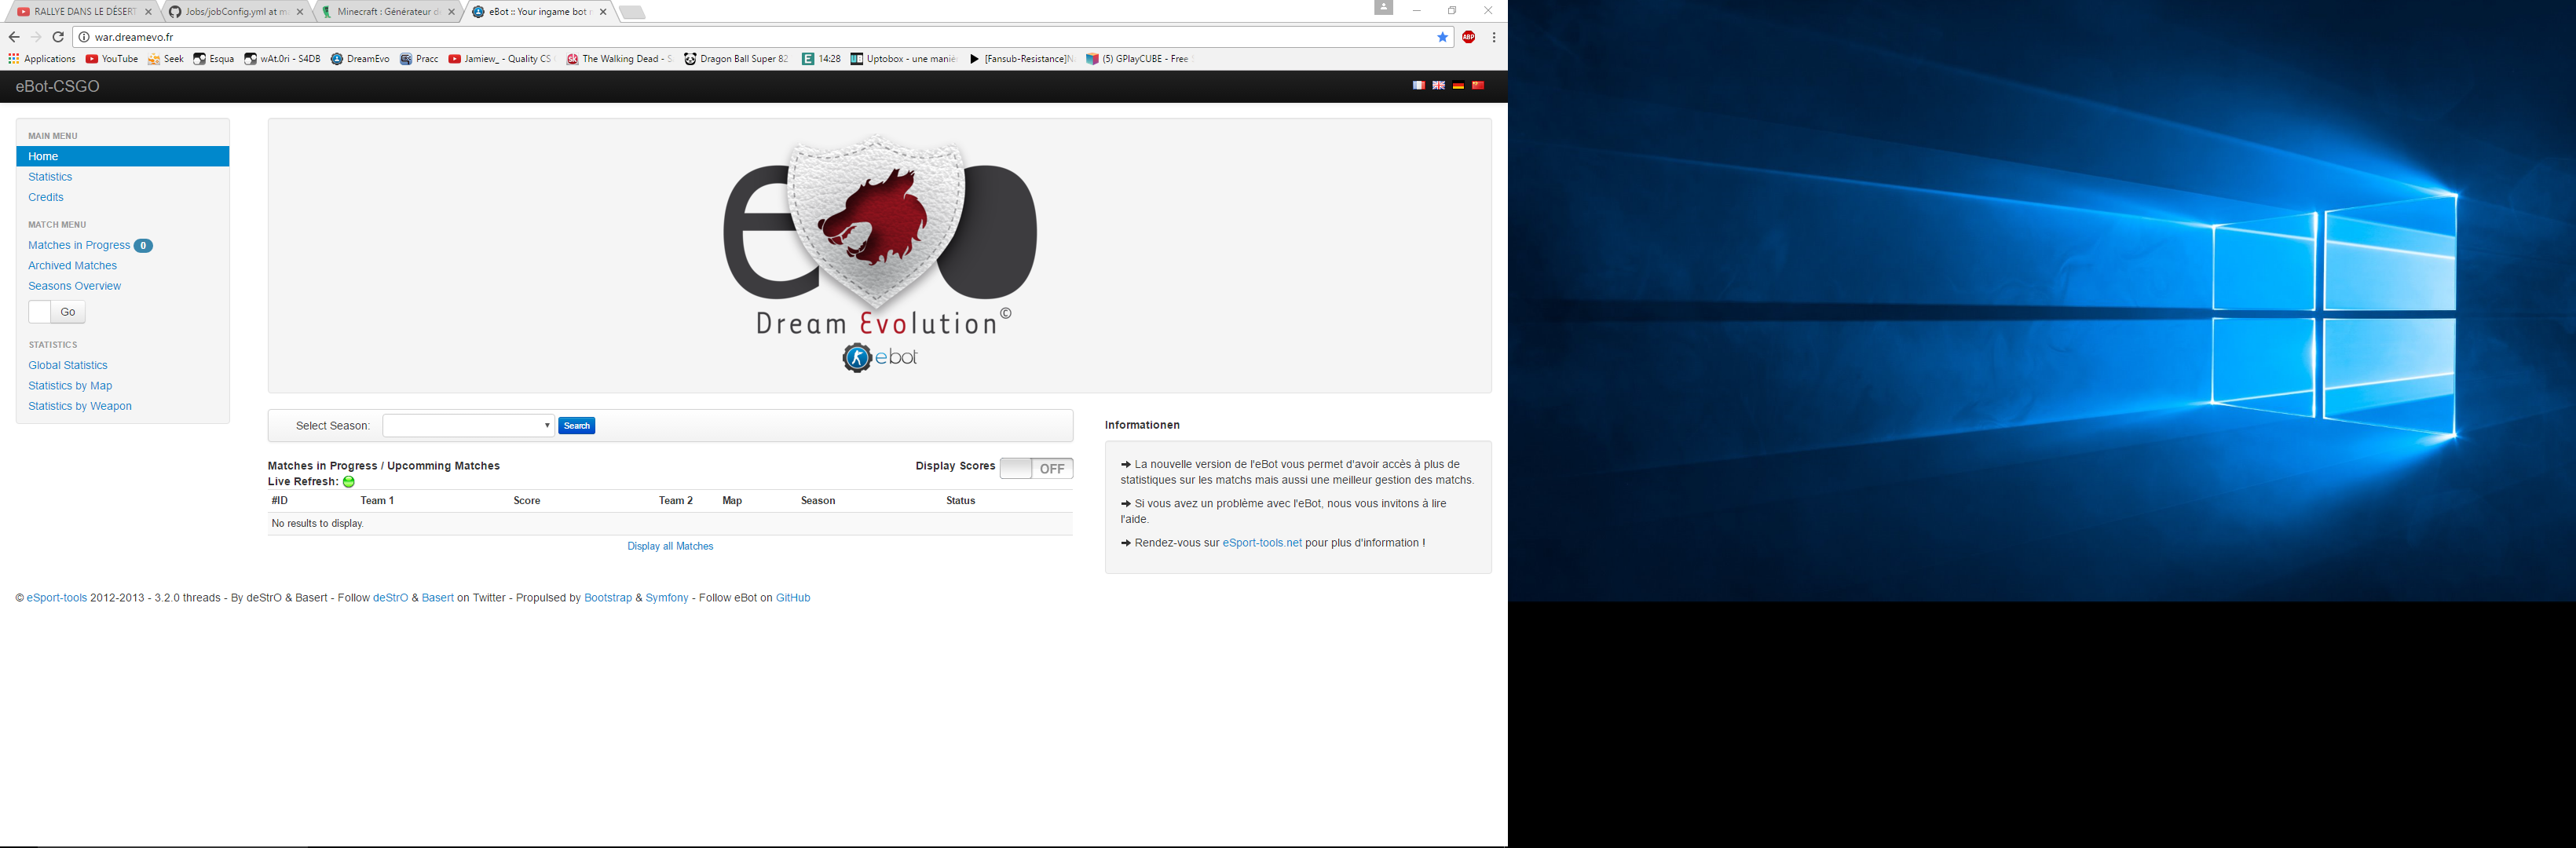Click the blue bookmark star icon
Viewport: 2576px width, 848px height.
(1442, 37)
